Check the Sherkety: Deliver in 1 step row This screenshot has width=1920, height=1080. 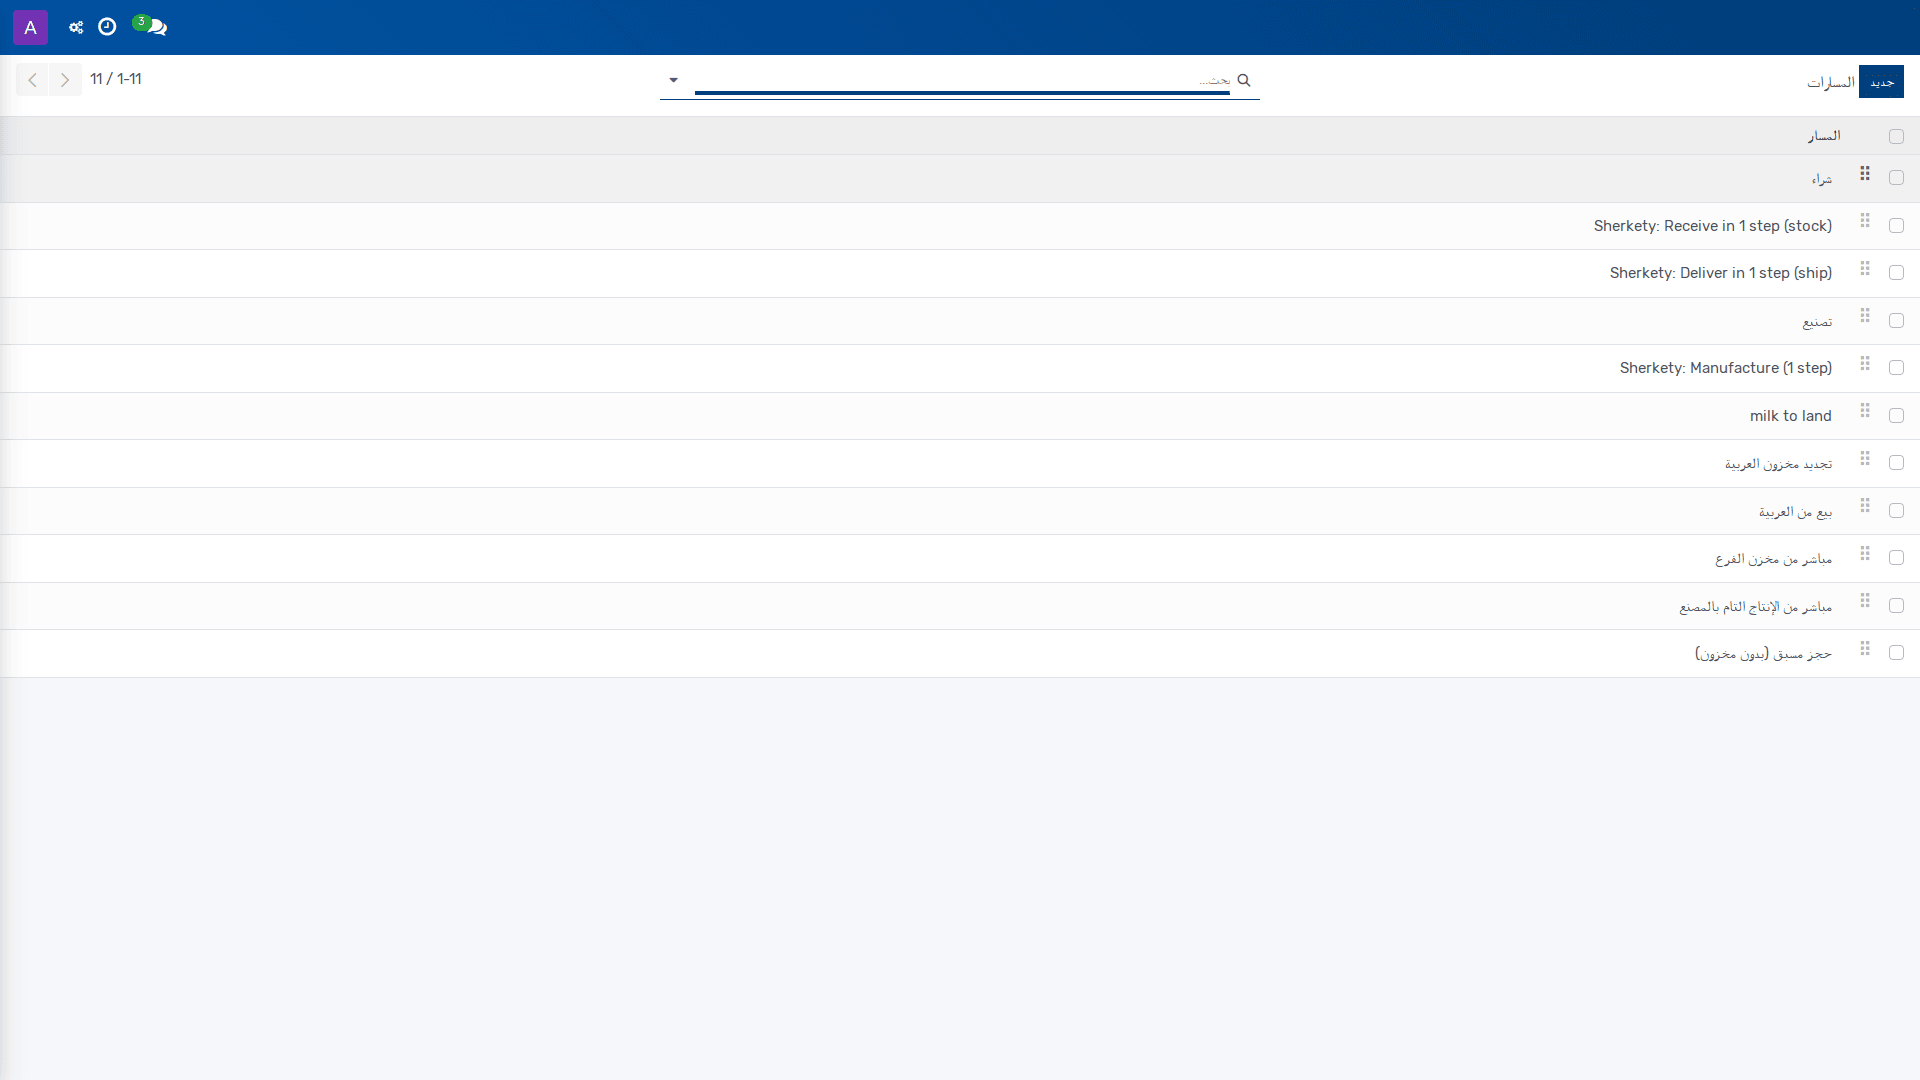coord(1896,273)
